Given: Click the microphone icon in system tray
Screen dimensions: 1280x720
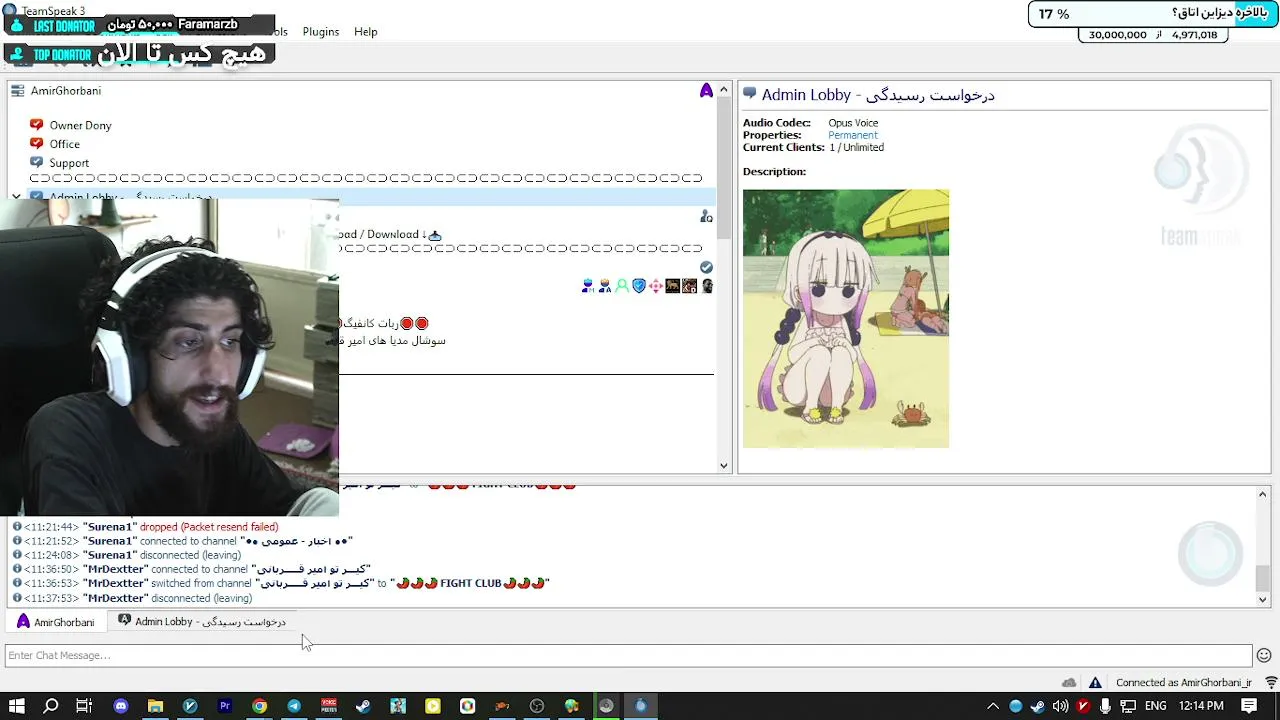Looking at the screenshot, I should coord(1105,706).
